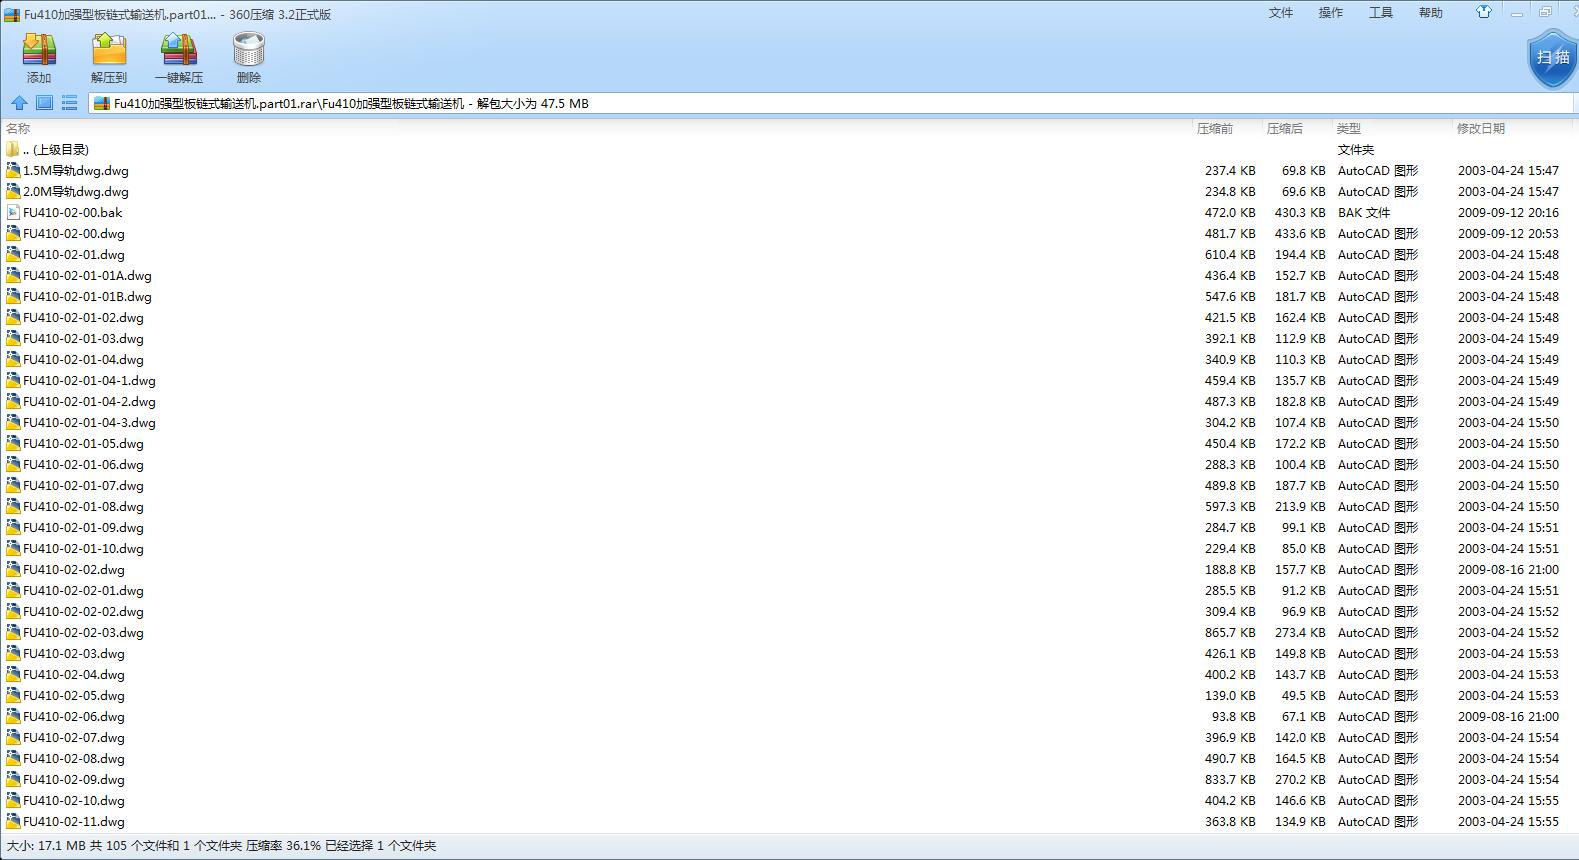Open the 工具 (Tools) menu

pyautogui.click(x=1381, y=13)
